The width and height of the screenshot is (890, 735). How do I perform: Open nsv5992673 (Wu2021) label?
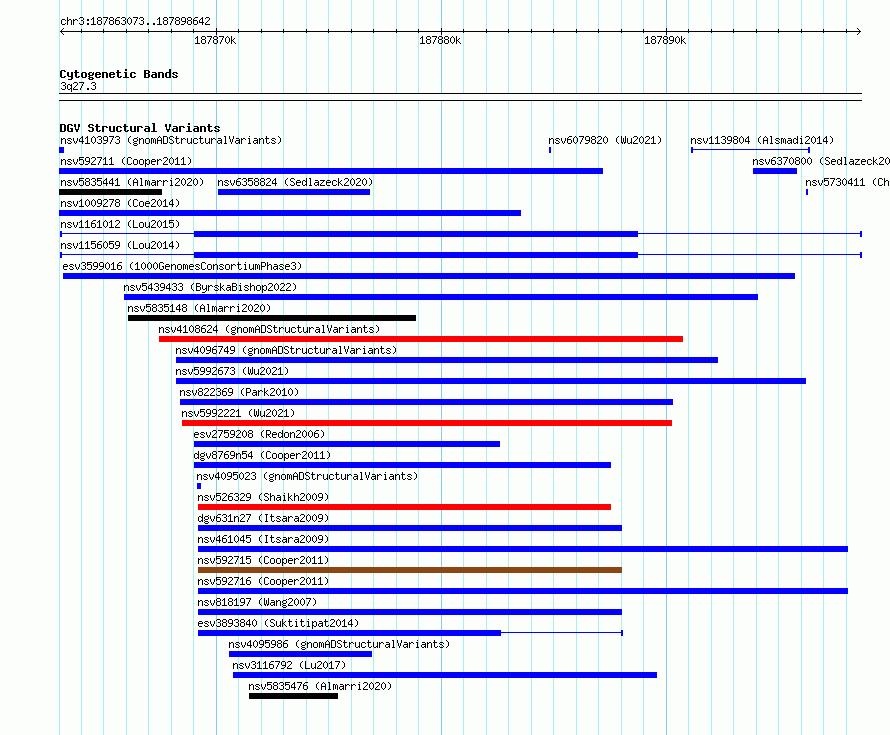point(232,371)
